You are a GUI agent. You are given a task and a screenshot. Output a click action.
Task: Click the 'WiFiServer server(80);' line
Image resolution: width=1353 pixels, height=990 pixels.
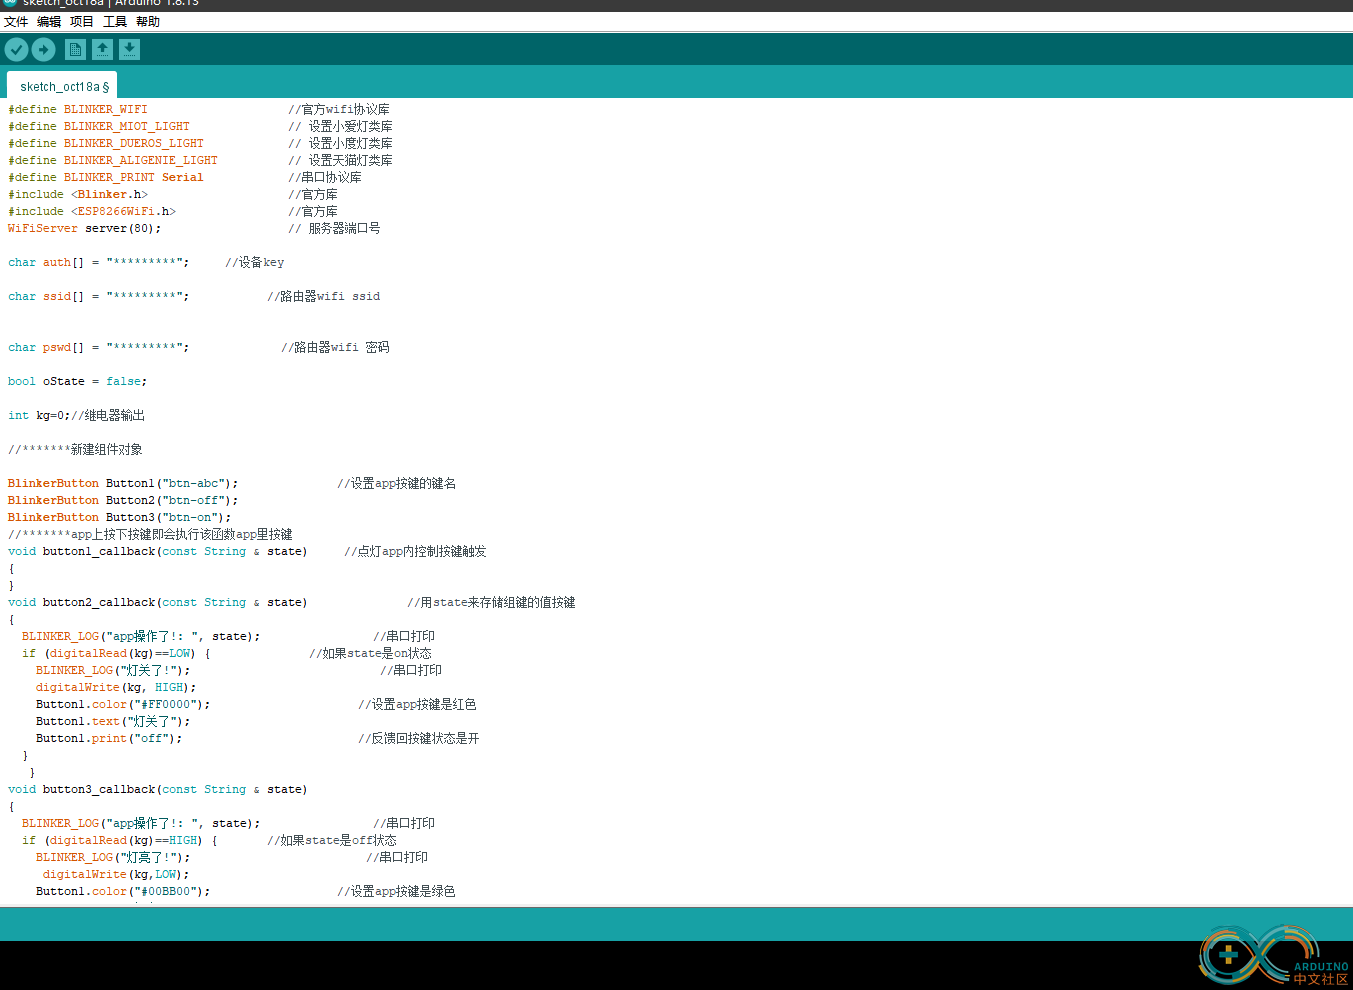point(85,229)
